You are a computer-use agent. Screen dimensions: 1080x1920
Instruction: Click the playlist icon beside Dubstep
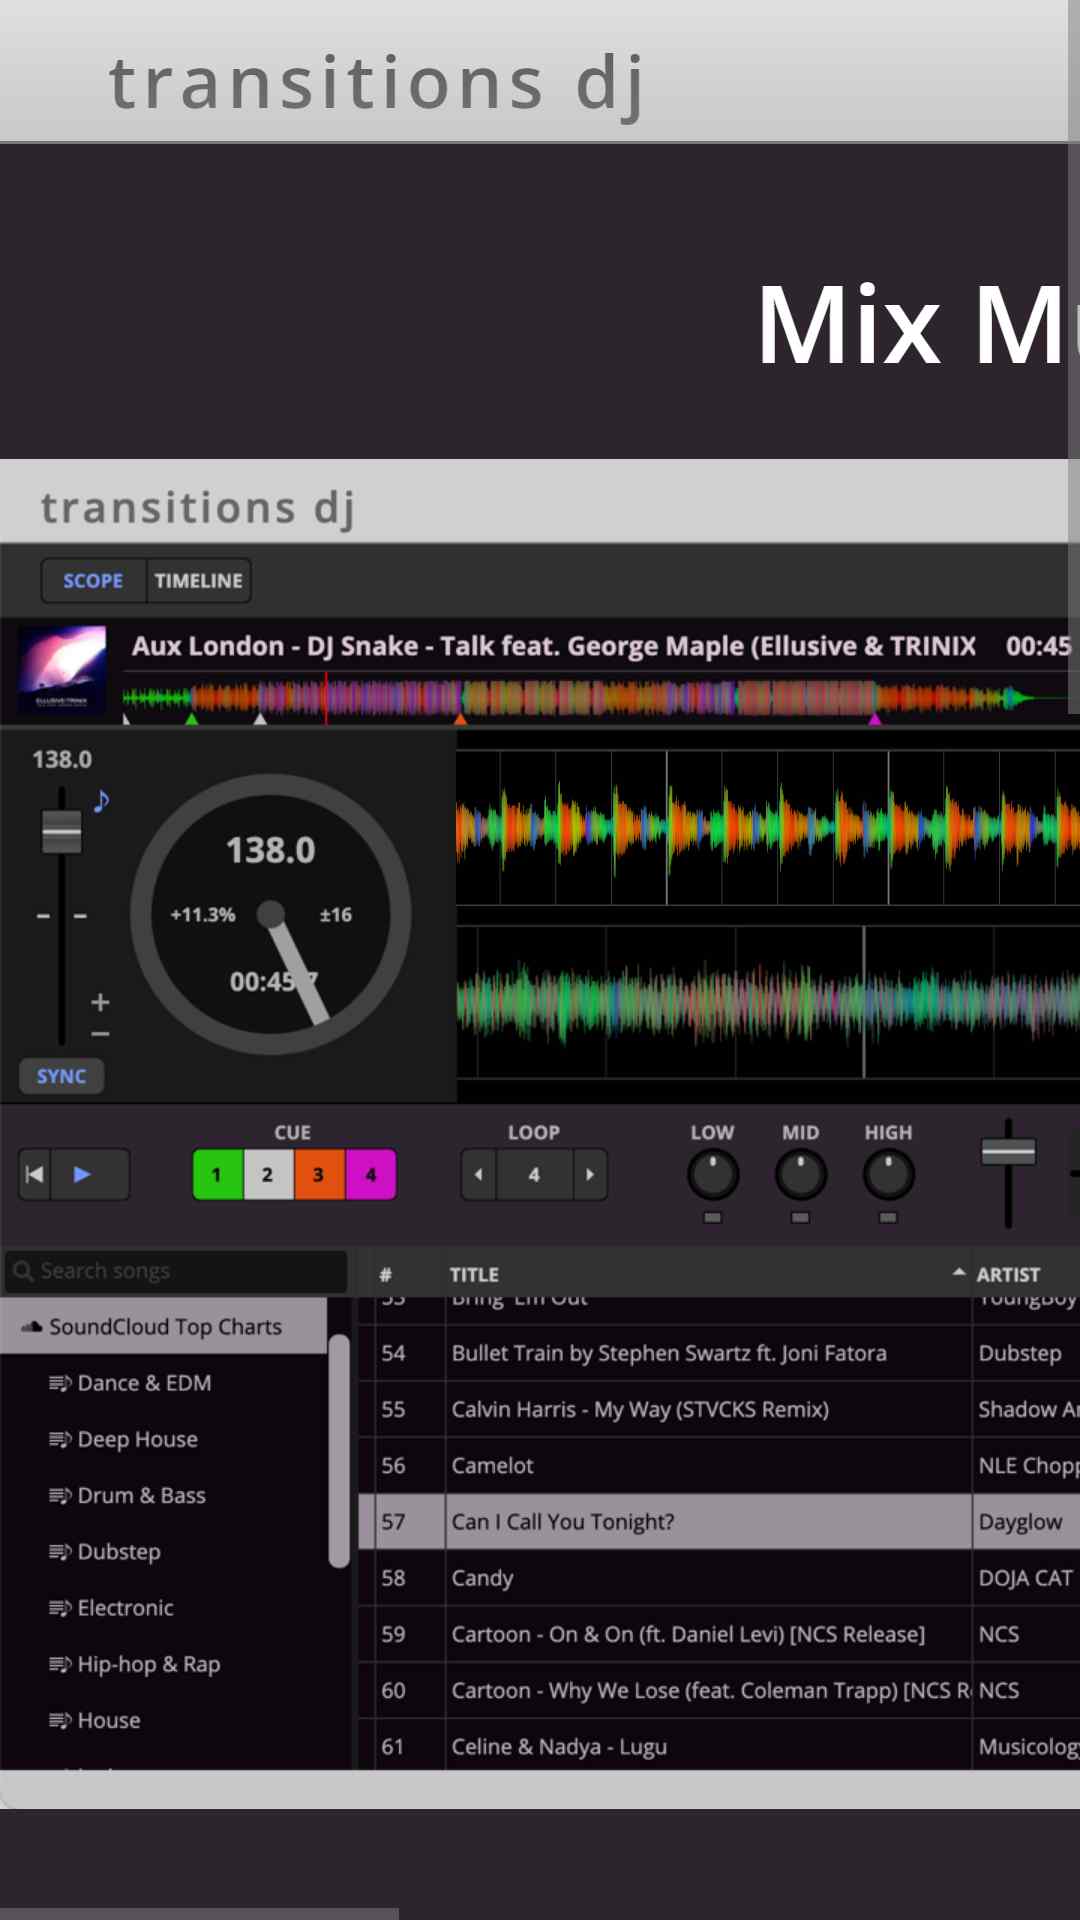click(x=60, y=1551)
